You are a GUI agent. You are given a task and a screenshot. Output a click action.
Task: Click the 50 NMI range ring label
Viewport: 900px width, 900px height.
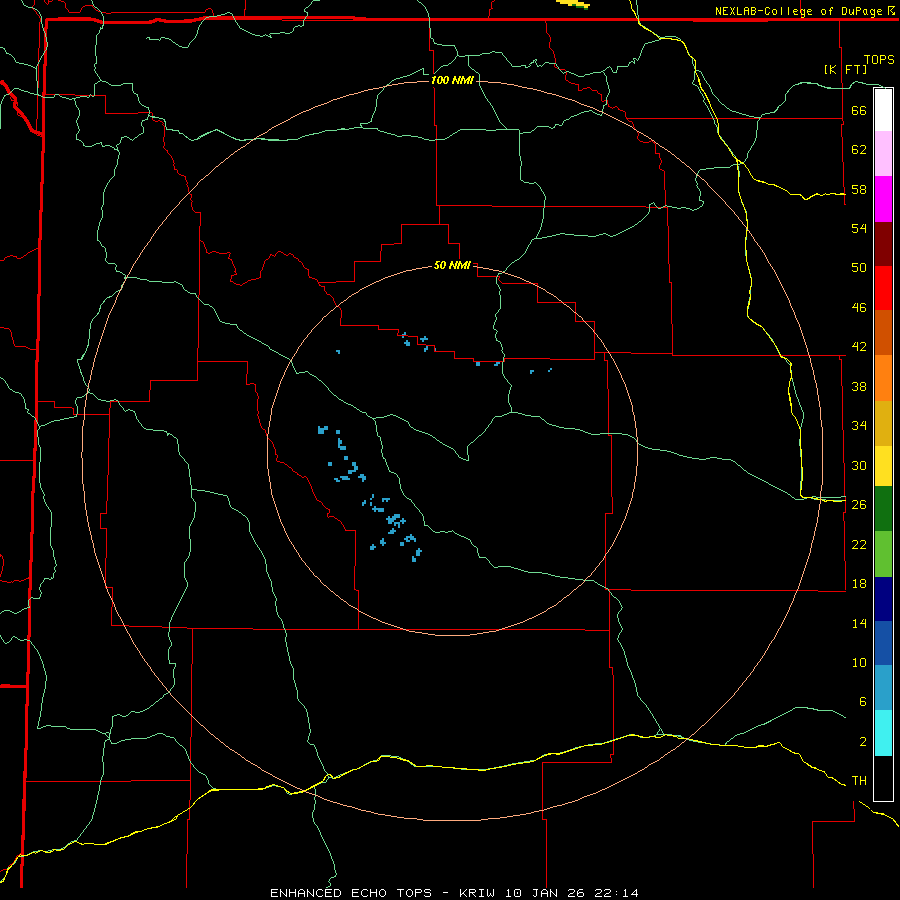(x=452, y=265)
